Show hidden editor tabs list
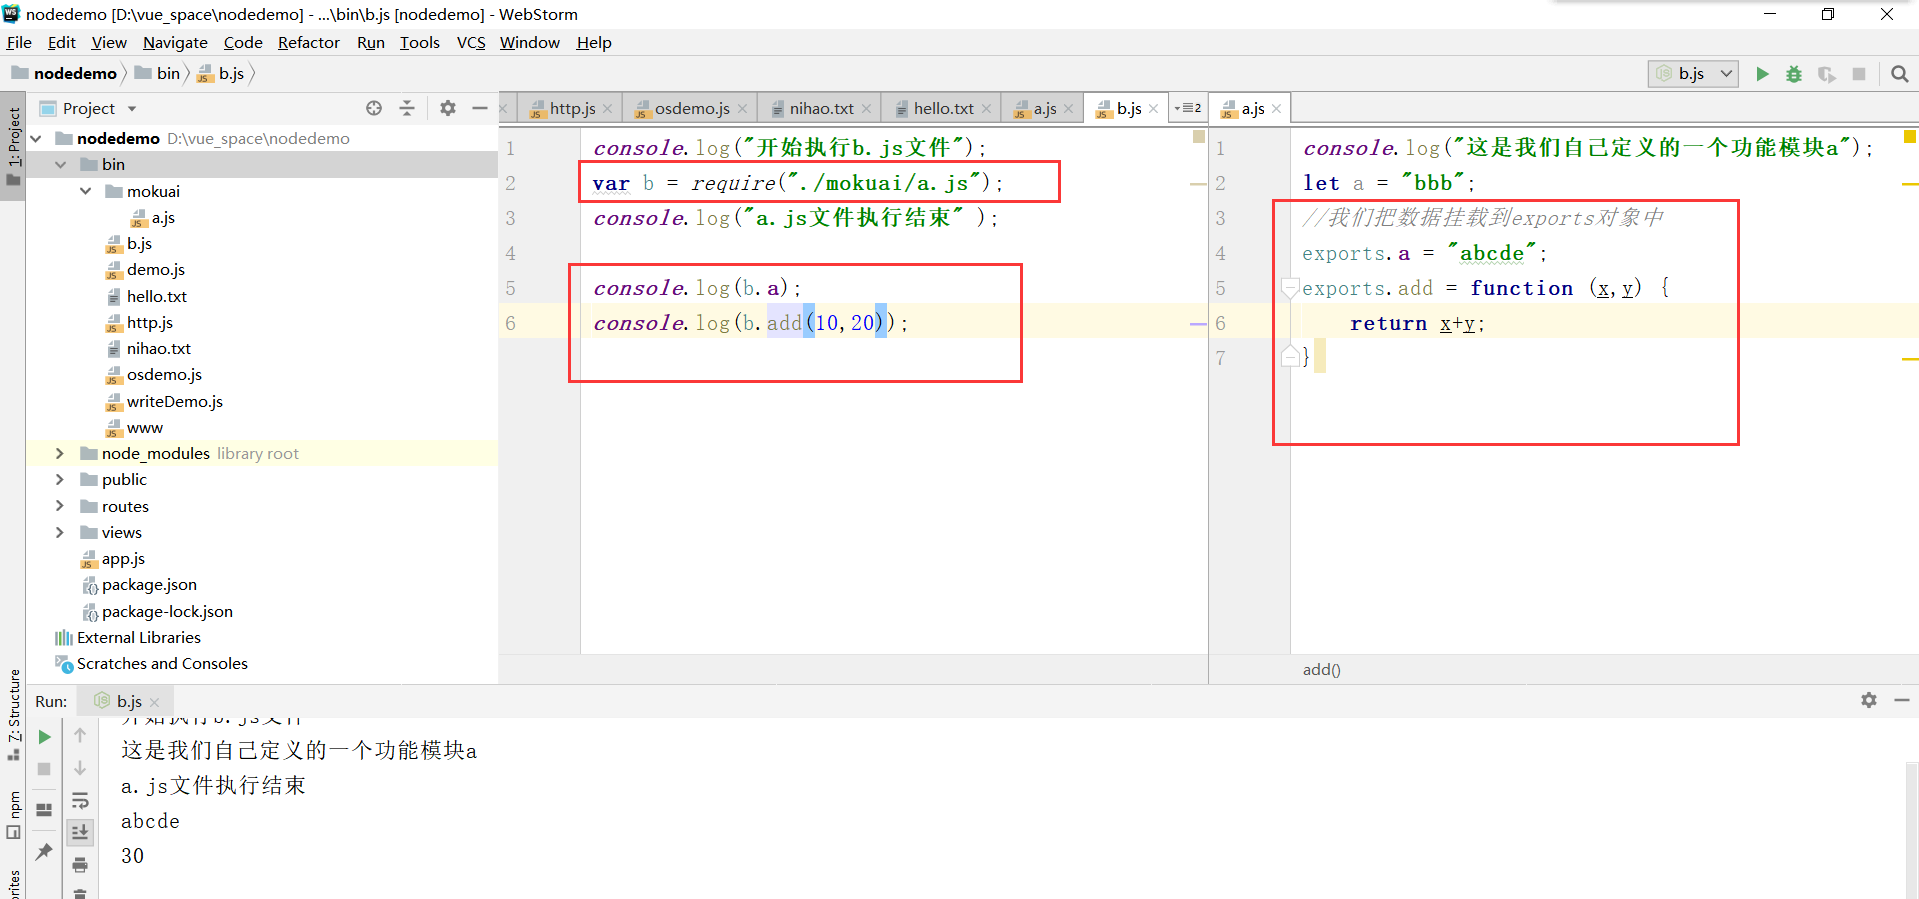This screenshot has height=899, width=1919. 1188,108
